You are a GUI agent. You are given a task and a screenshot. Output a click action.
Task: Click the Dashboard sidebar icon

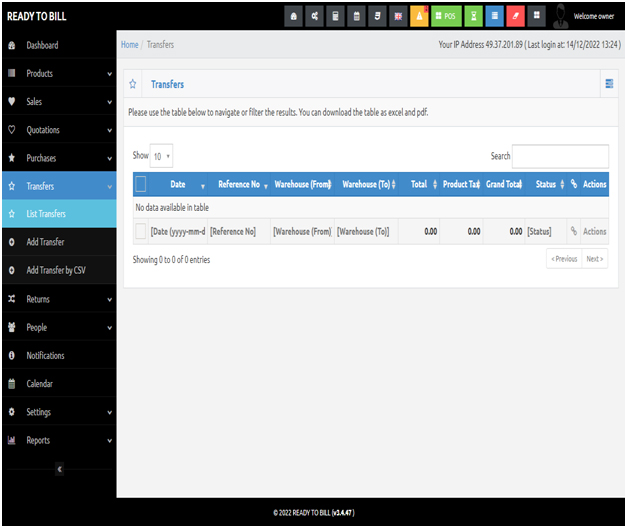click(x=12, y=45)
